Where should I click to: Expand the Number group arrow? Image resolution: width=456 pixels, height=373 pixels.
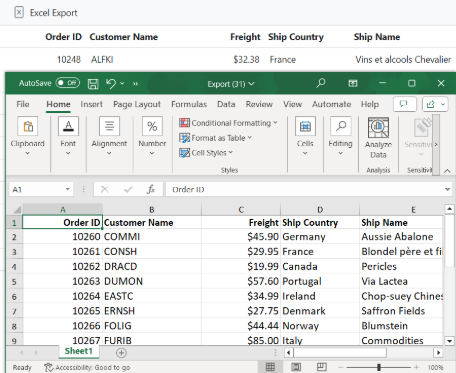pos(152,153)
